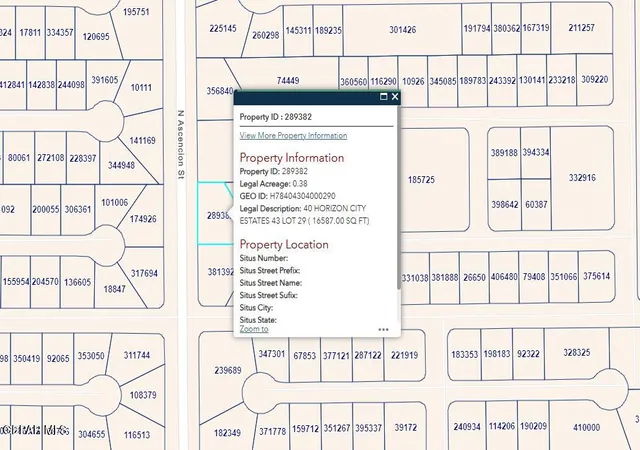
Task: Select parcel 120695 on the map
Action: (96, 37)
